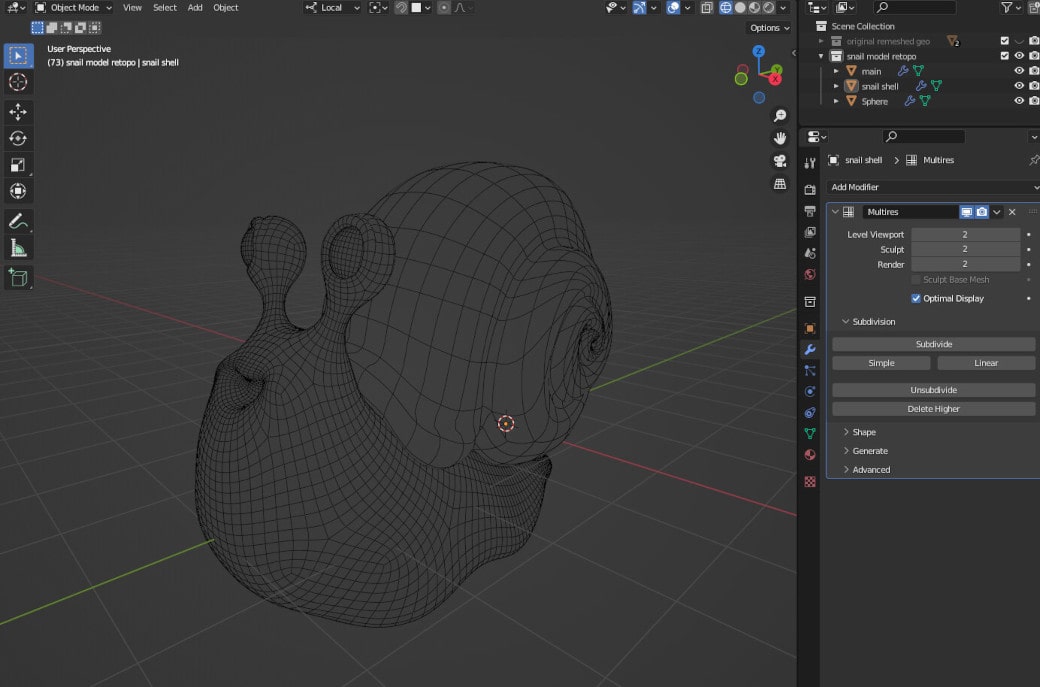
Task: Activate the Transform tool
Action: coord(18,192)
